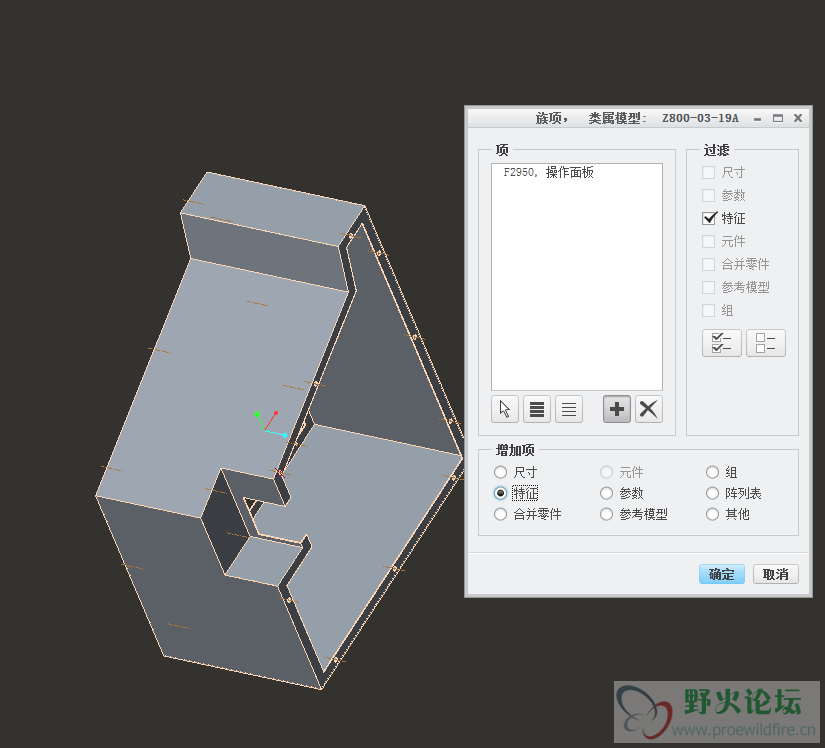Select the 参考模型 radio option
This screenshot has width=825, height=748.
tap(607, 514)
